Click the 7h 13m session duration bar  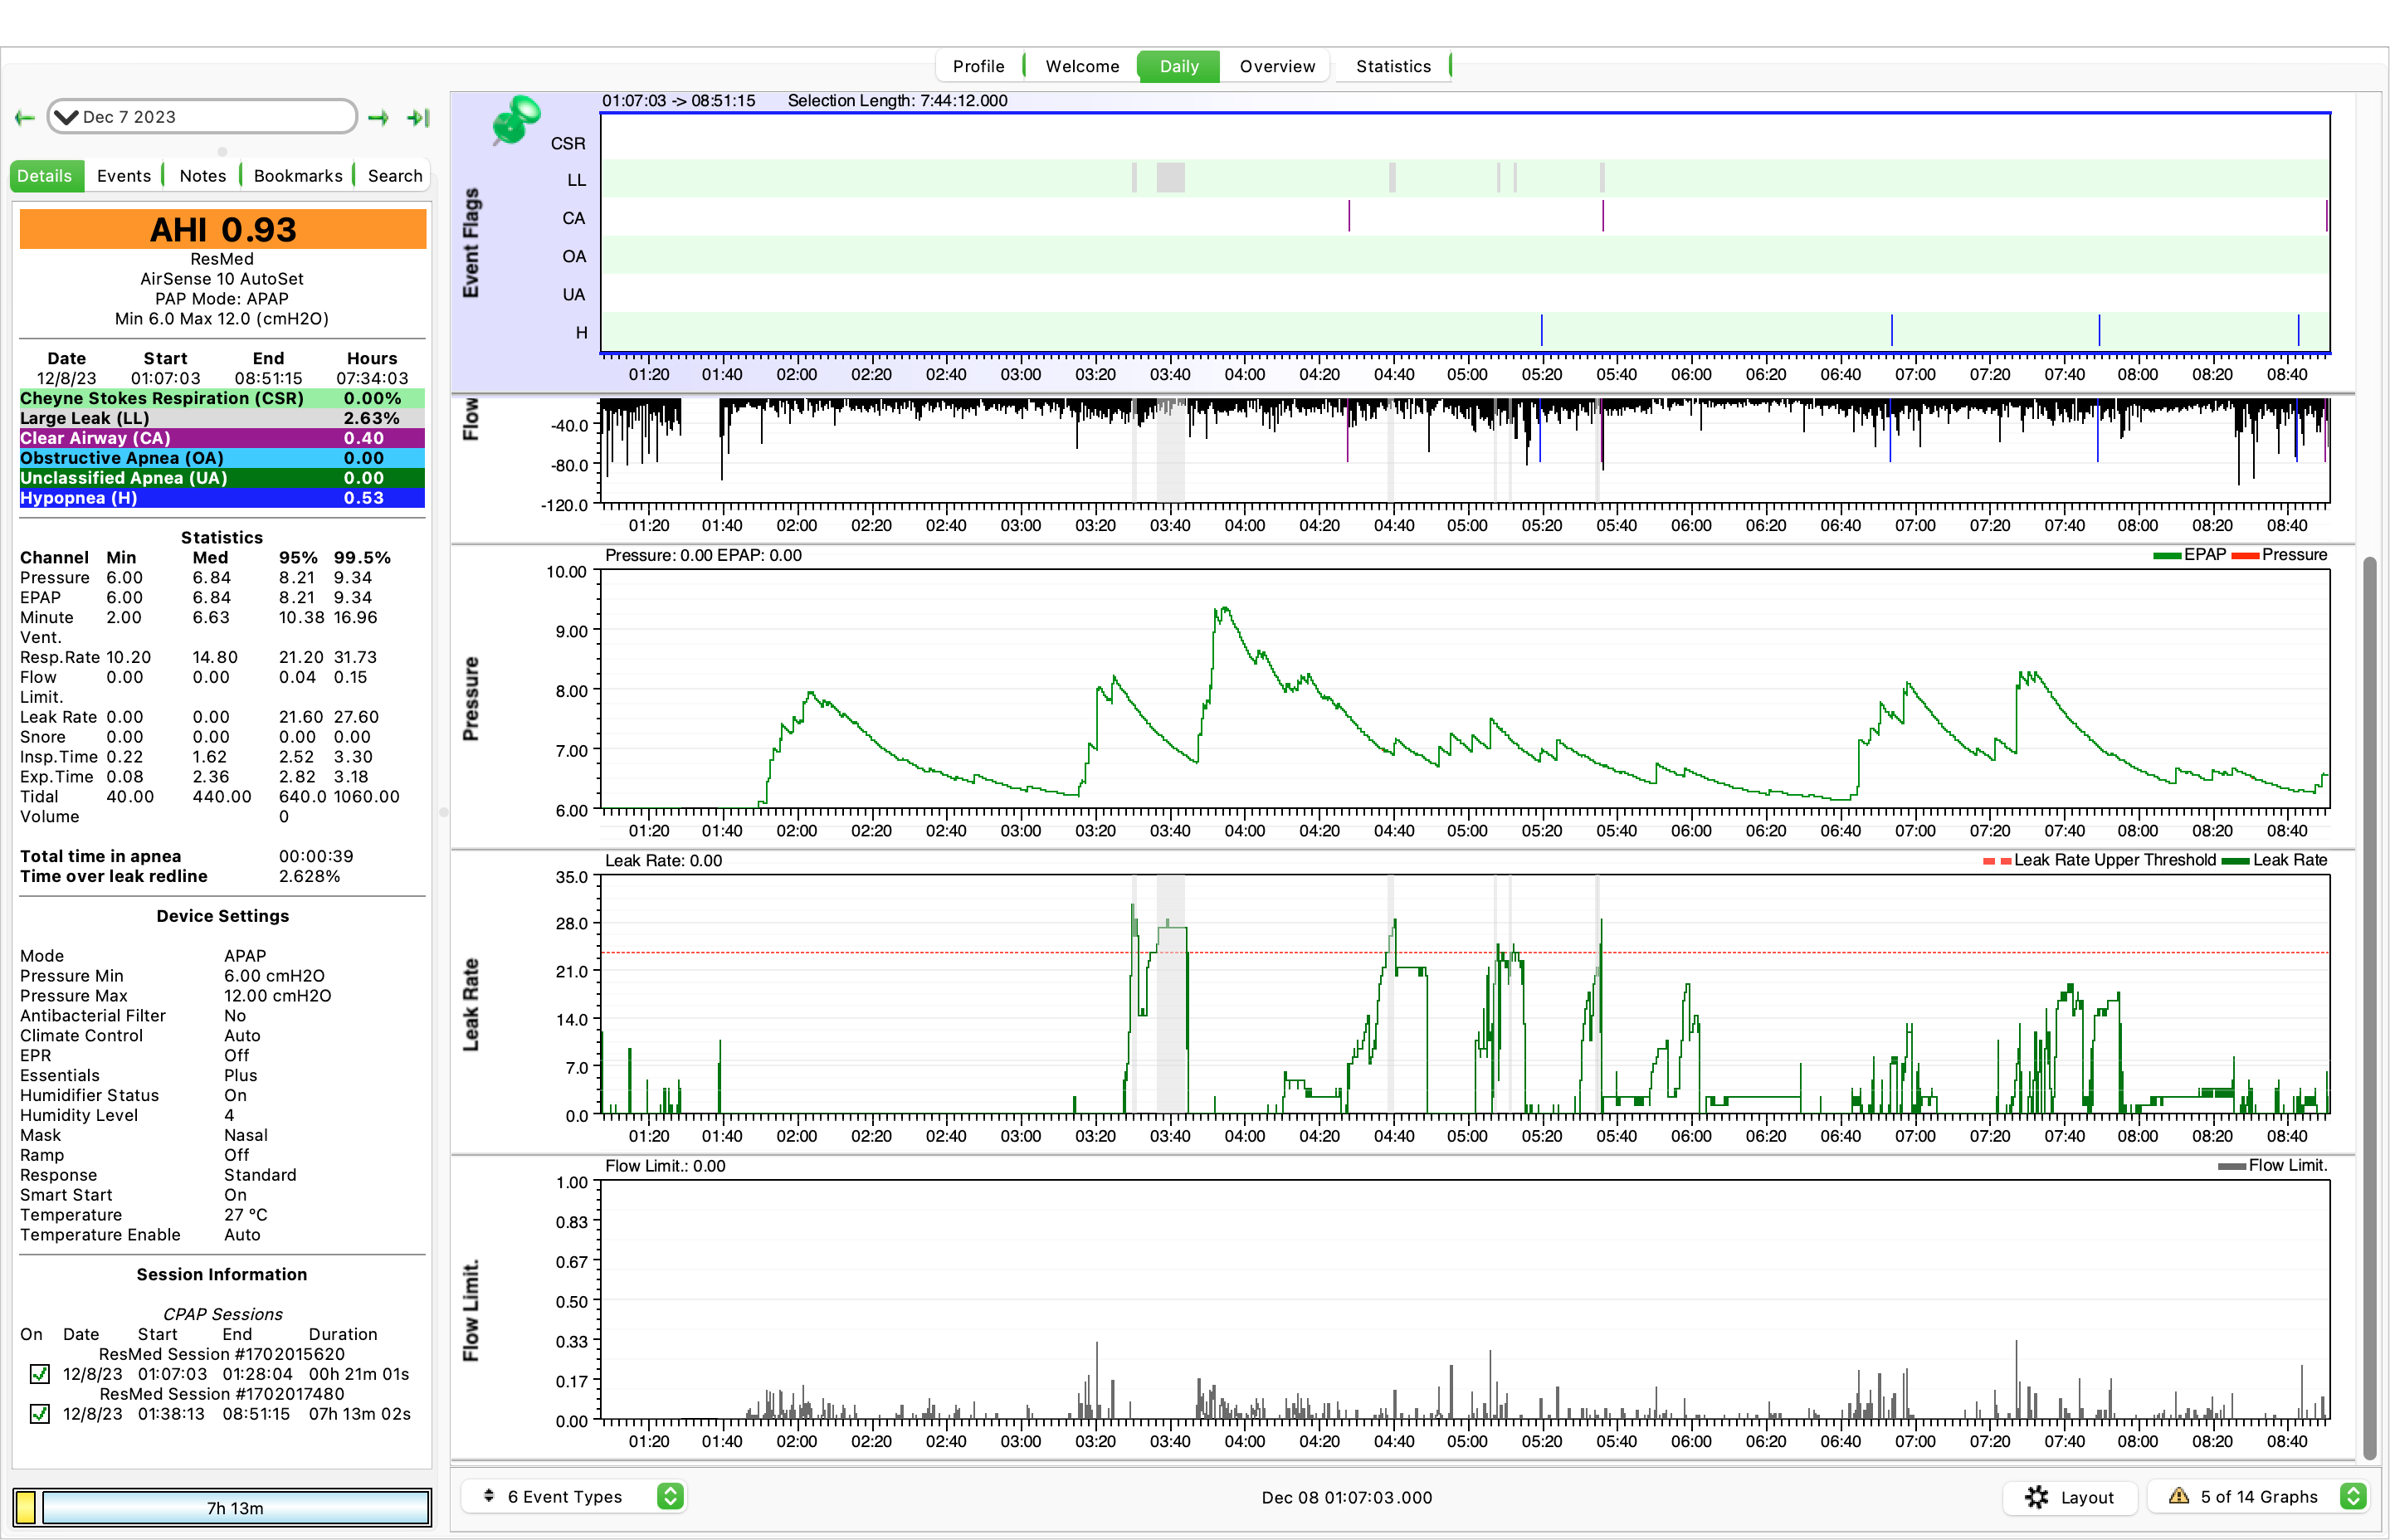pyautogui.click(x=236, y=1507)
